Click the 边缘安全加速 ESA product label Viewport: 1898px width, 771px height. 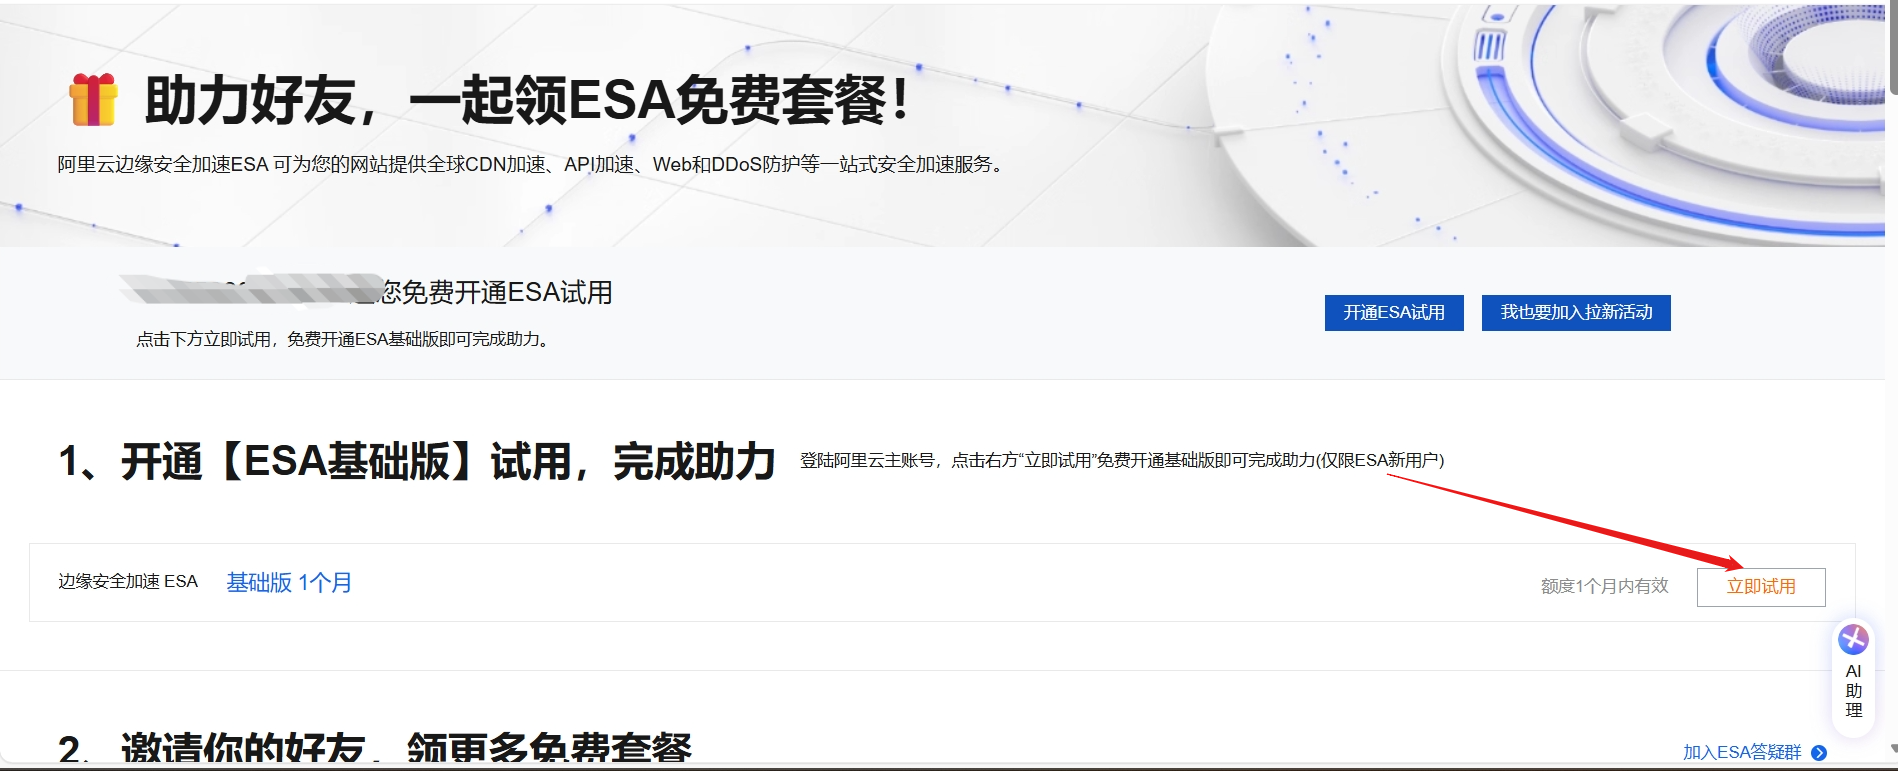pos(128,582)
